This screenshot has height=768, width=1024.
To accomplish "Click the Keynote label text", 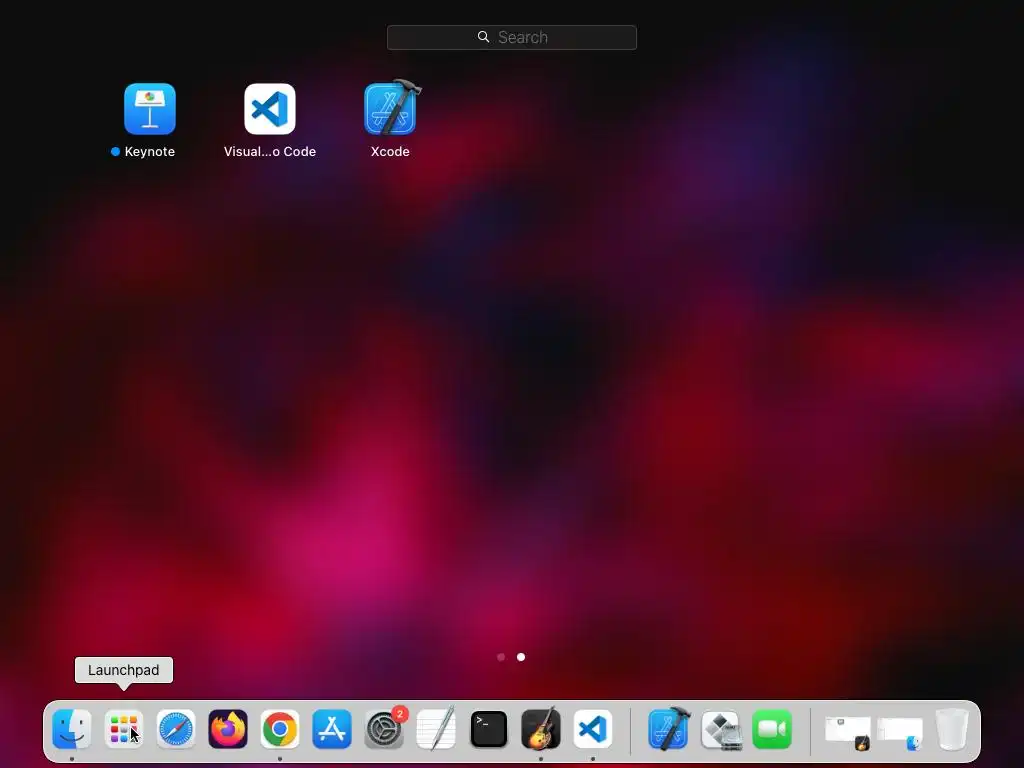I will 150,152.
